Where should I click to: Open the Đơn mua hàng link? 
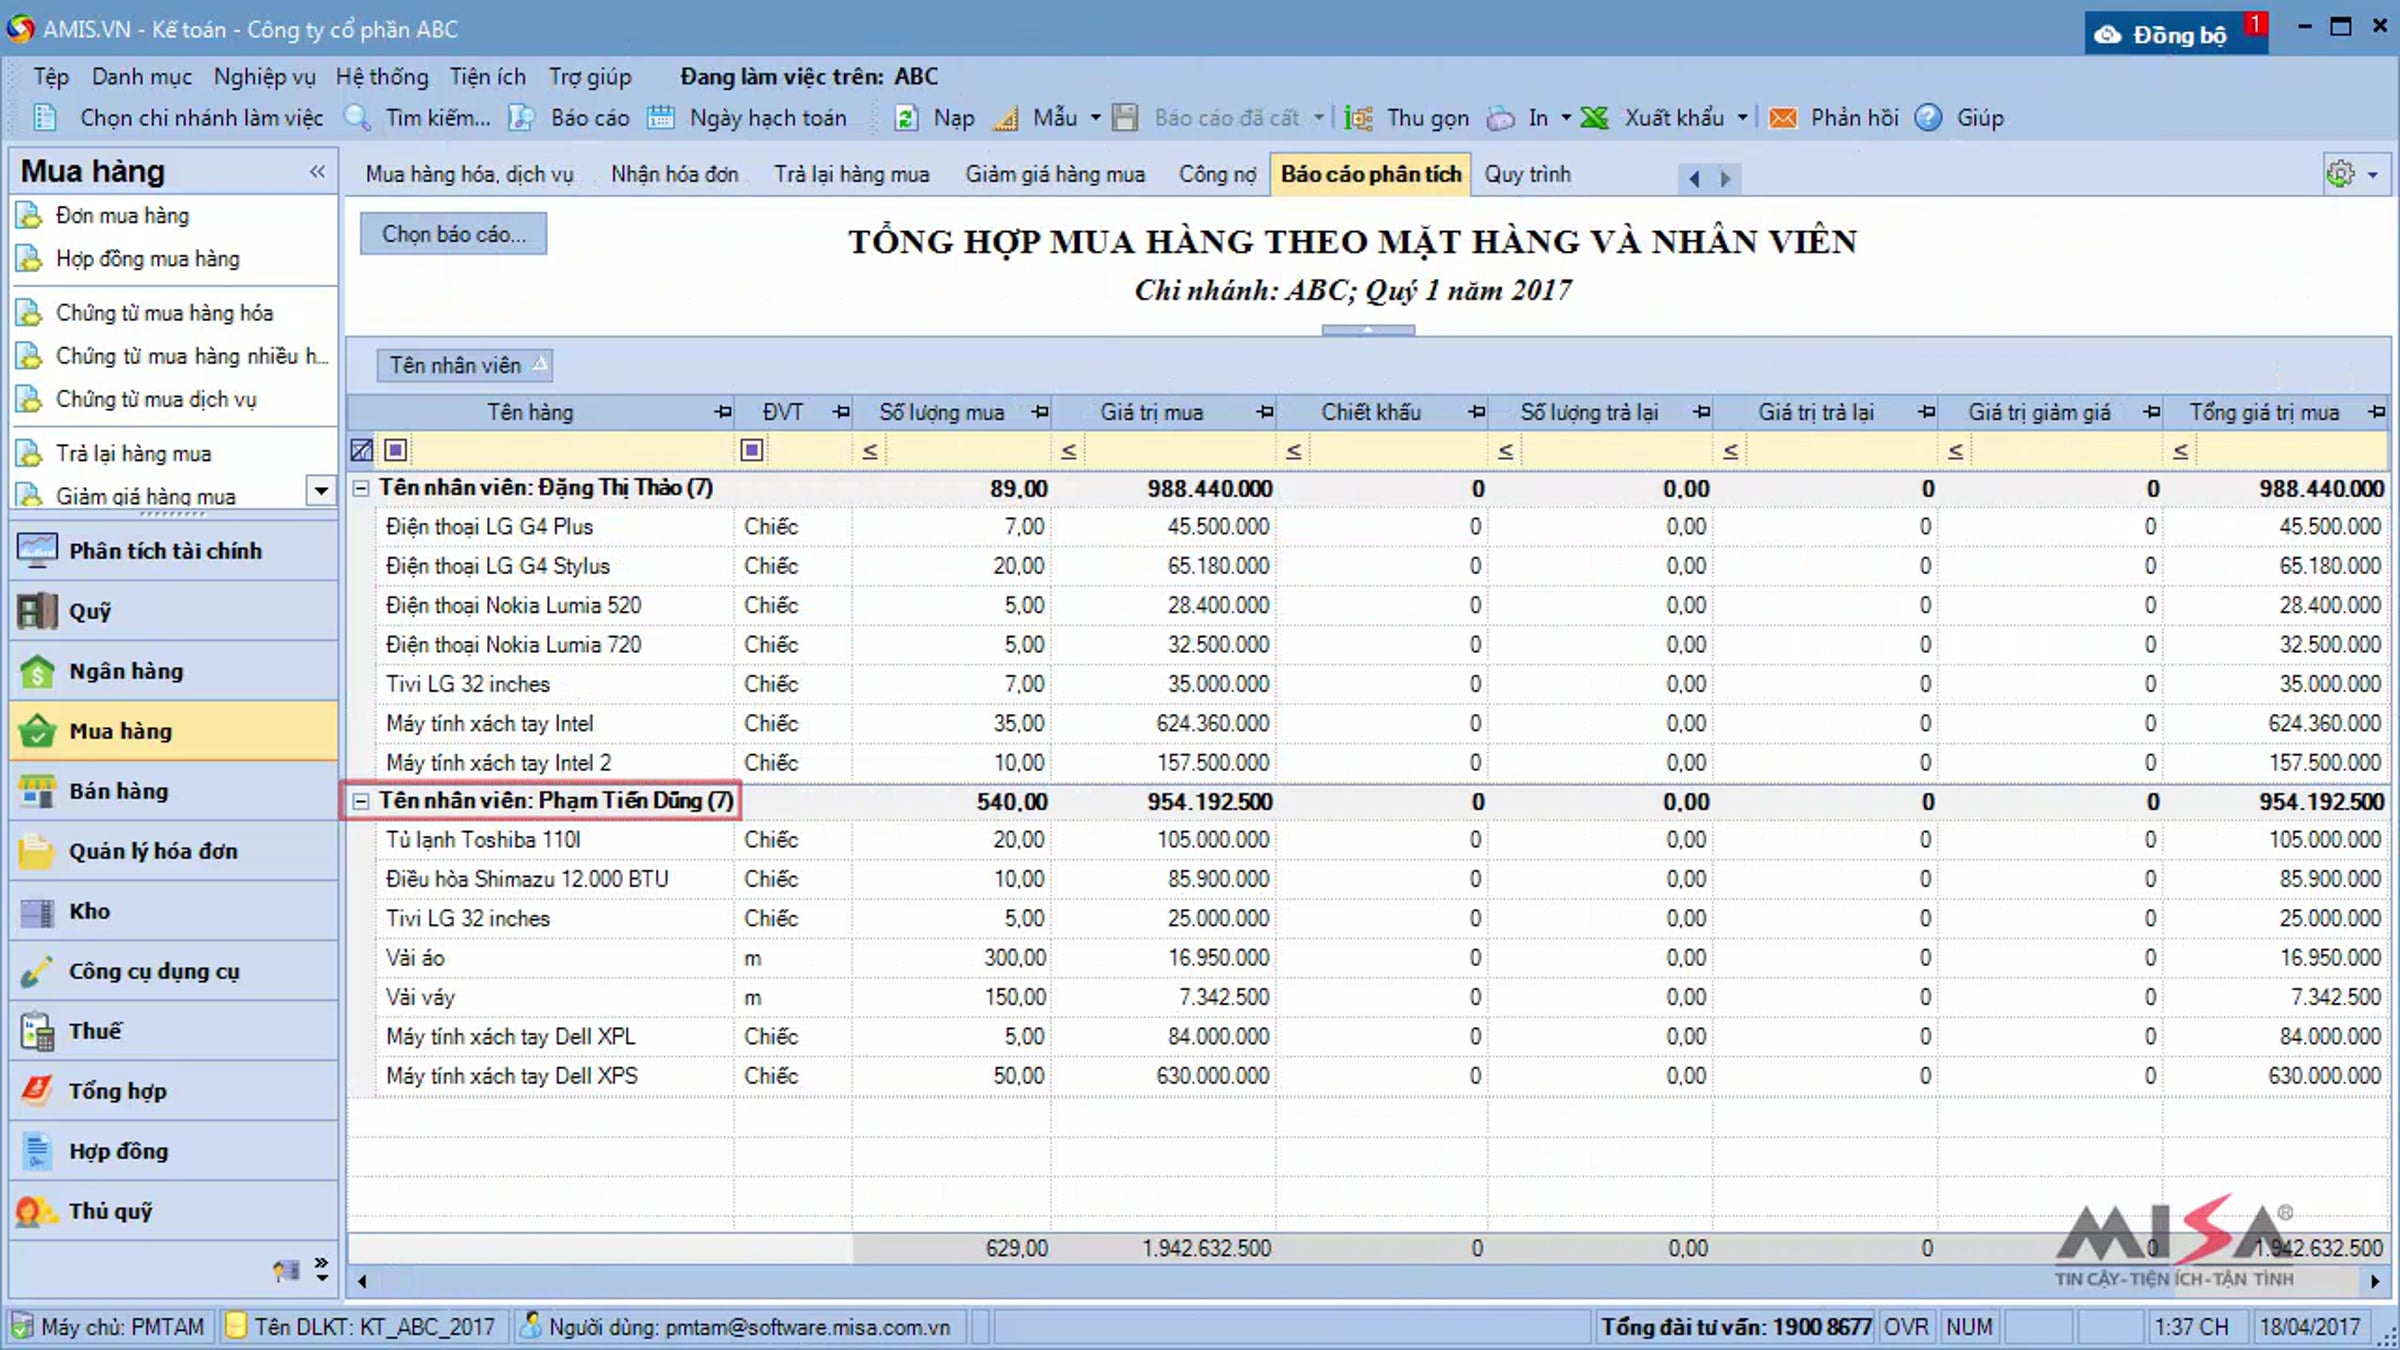pos(122,215)
